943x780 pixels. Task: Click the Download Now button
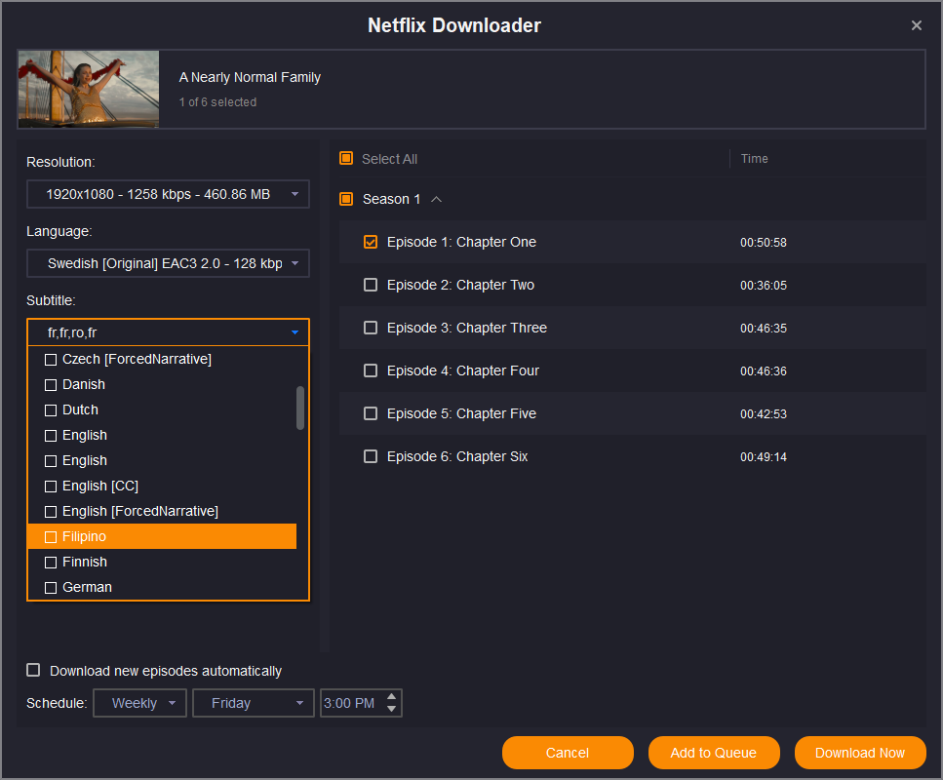pyautogui.click(x=859, y=753)
